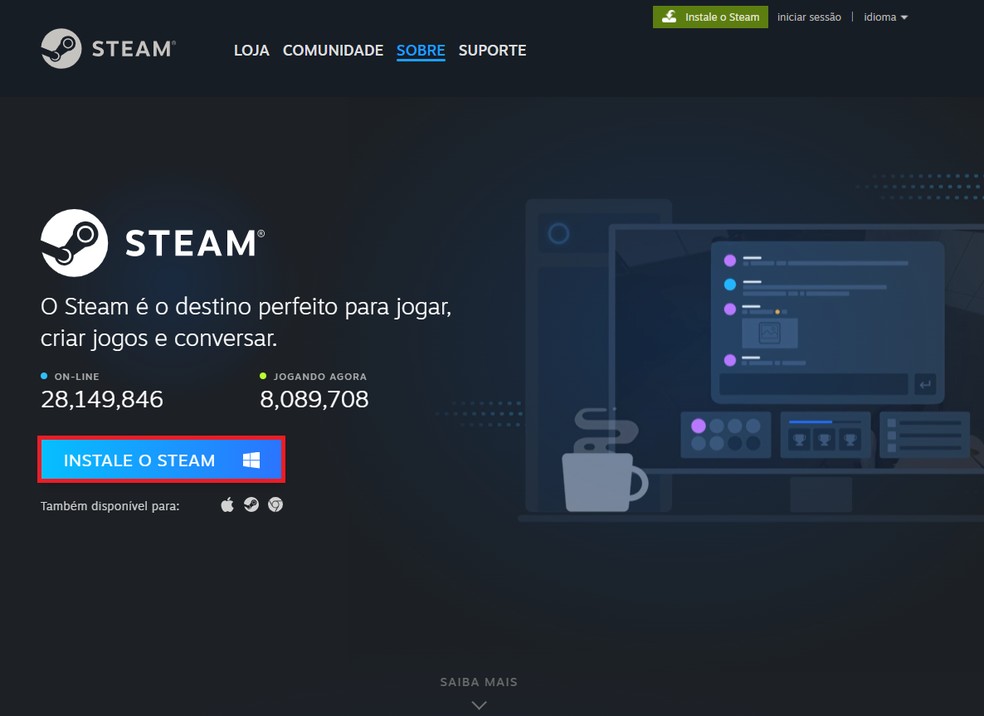
Task: Open the COMUNIDADE section
Action: (x=333, y=50)
